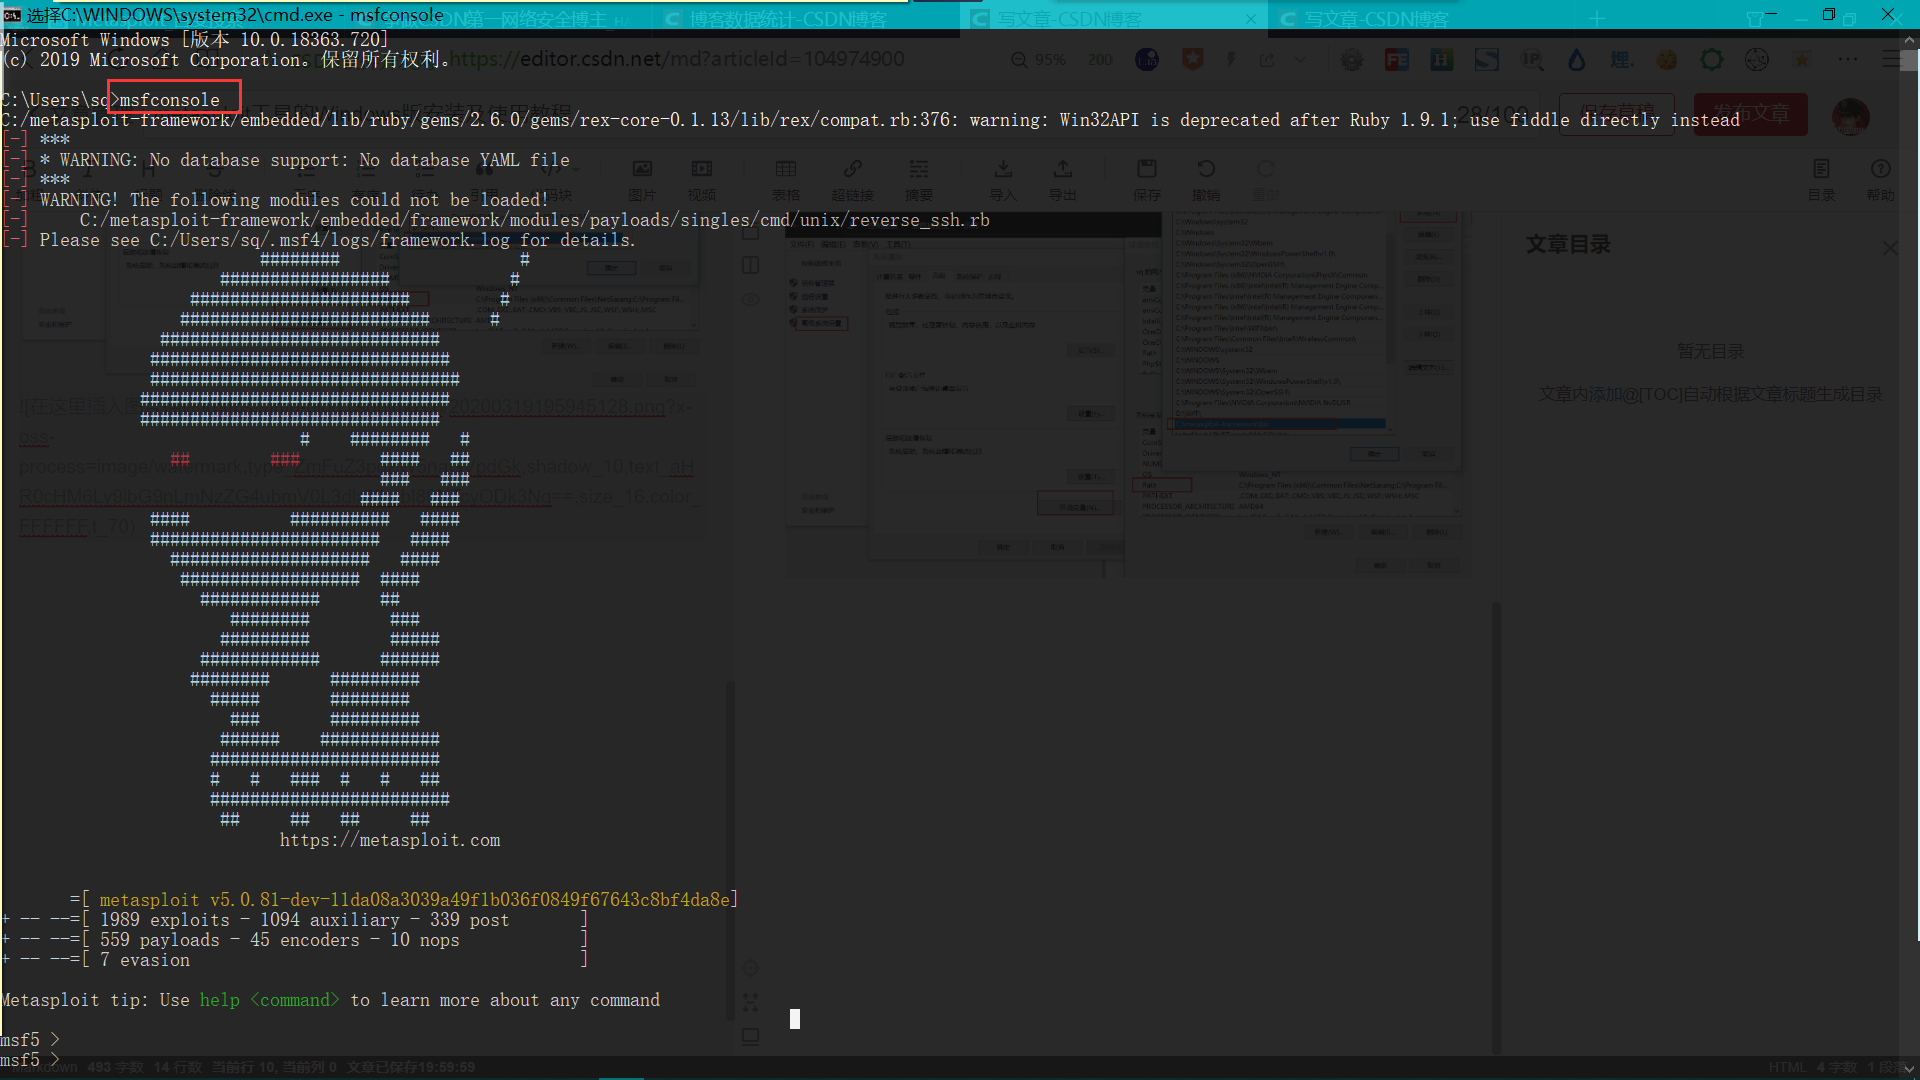The height and width of the screenshot is (1080, 1920).
Task: Open a new browser tab with plus
Action: tap(1597, 19)
